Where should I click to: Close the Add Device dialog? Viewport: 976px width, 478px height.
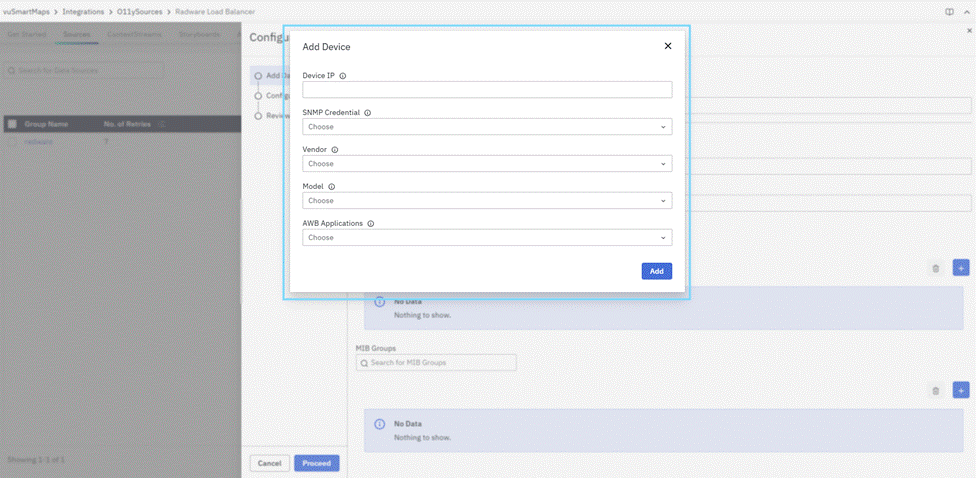668,46
